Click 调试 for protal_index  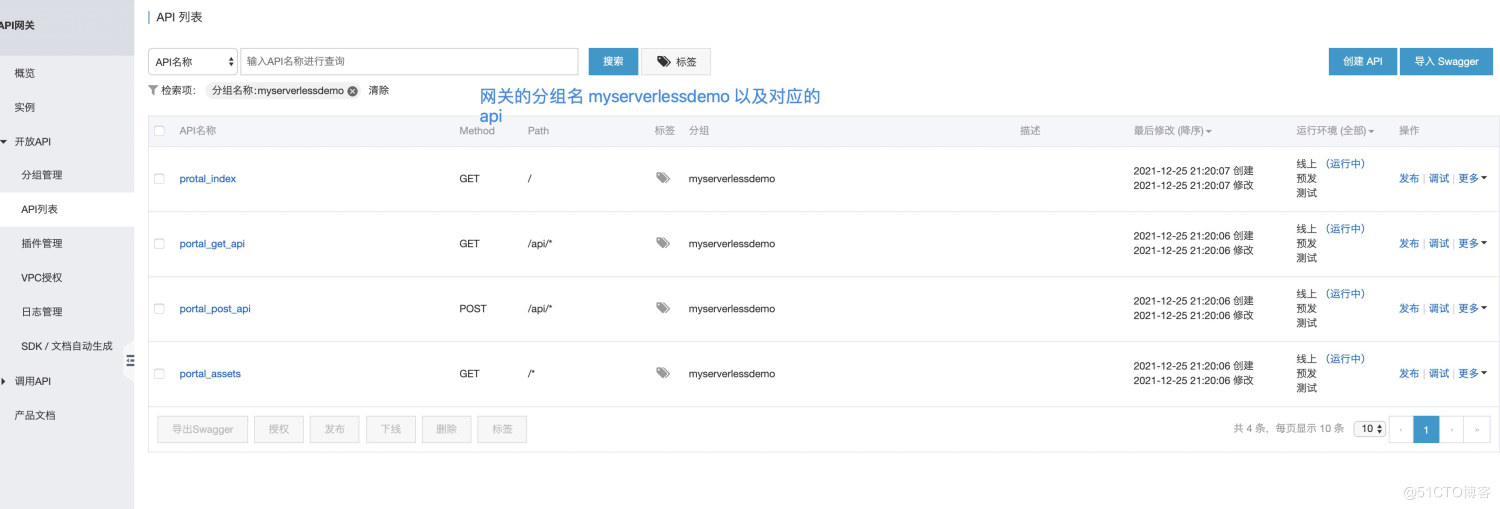pos(1439,178)
